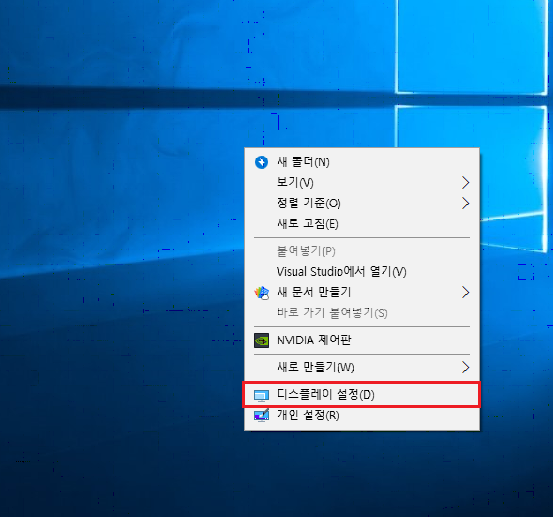Viewport: 553px width, 517px height.
Task: Select 새로 고침(E) to refresh desktop
Action: [x=362, y=224]
